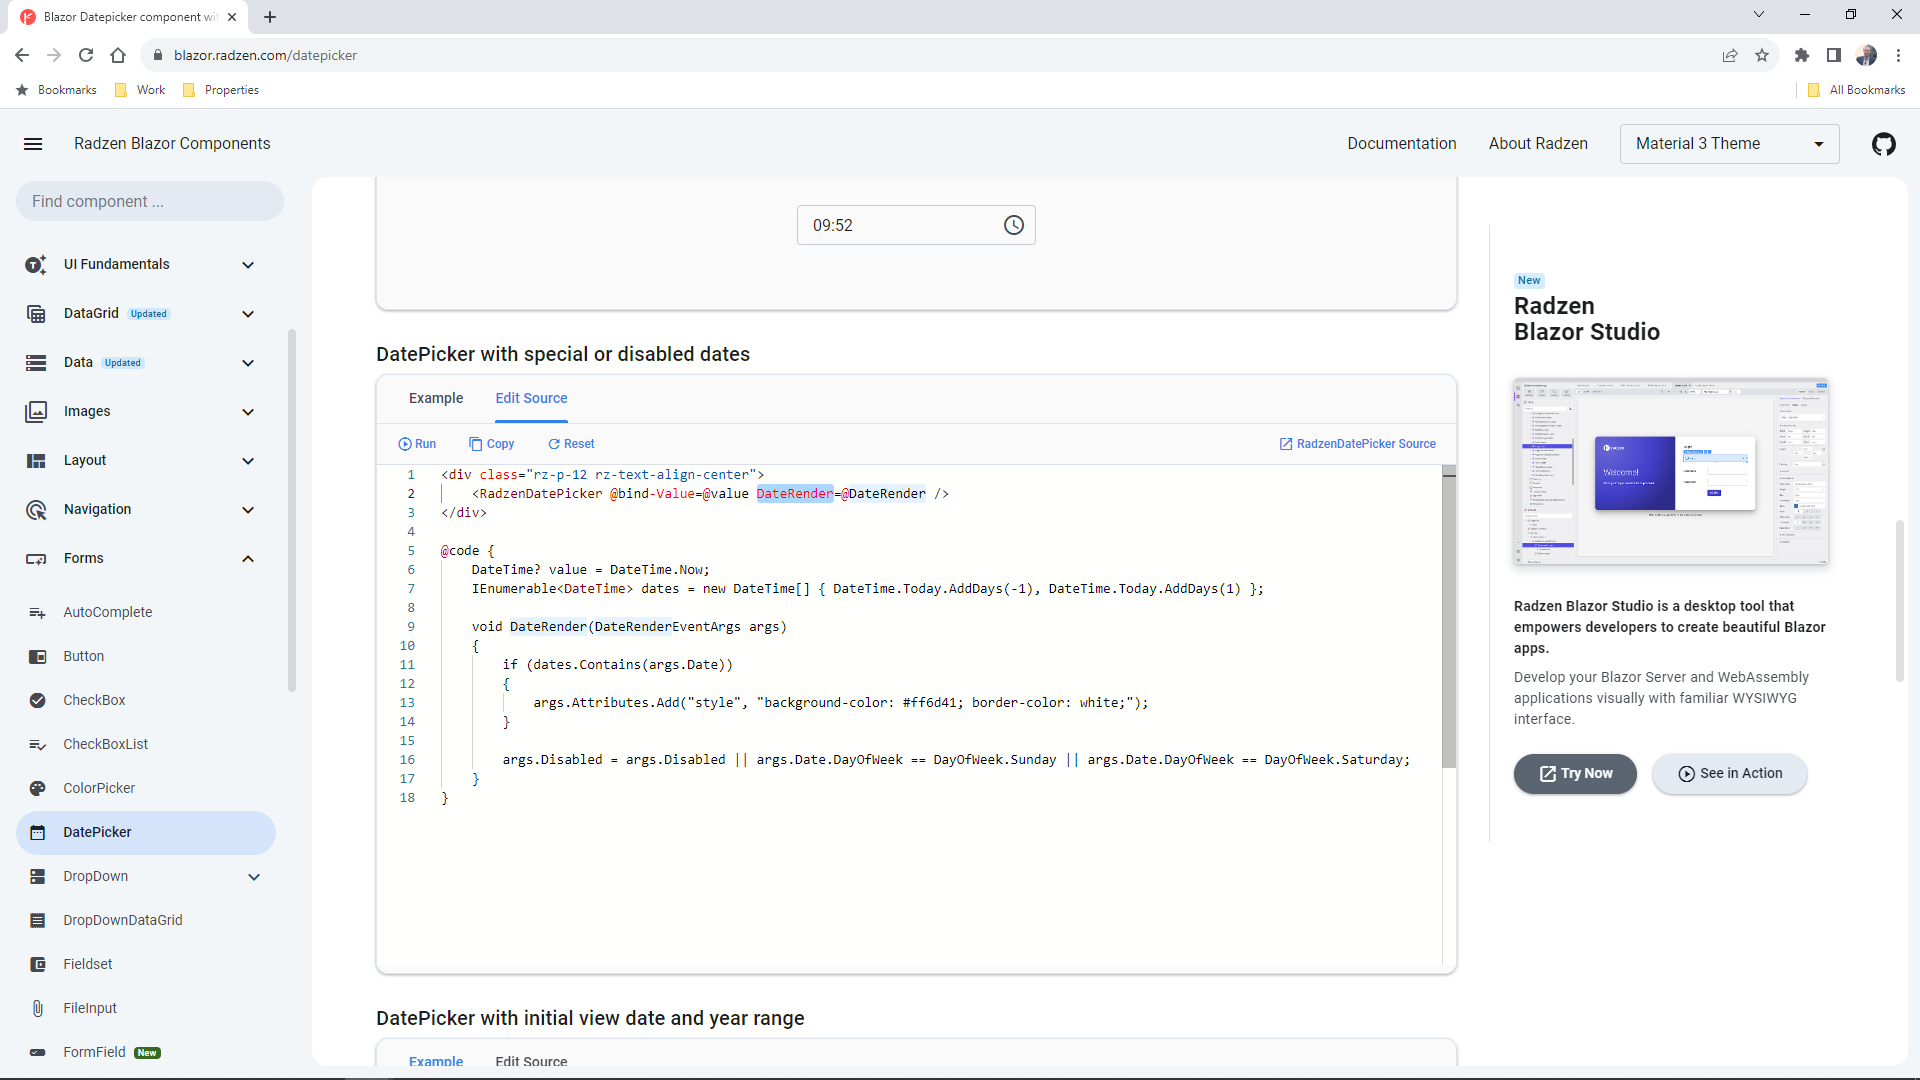1920x1080 pixels.
Task: Open the ColorPicker component page
Action: pos(98,788)
